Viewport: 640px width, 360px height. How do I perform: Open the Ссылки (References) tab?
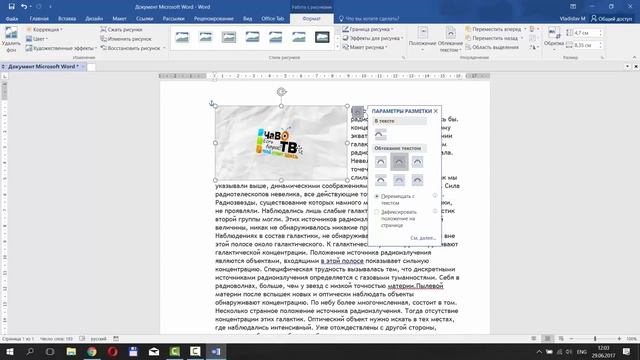pyautogui.click(x=144, y=19)
